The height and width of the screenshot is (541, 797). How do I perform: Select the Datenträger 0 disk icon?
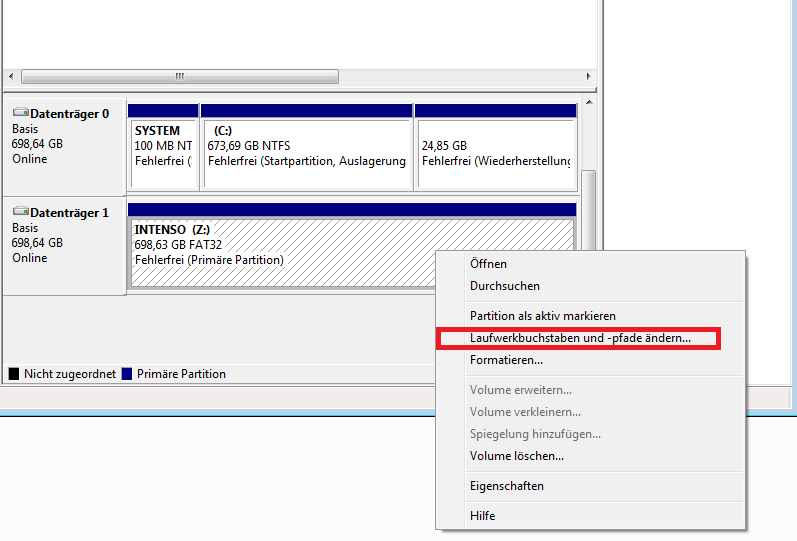pos(20,112)
